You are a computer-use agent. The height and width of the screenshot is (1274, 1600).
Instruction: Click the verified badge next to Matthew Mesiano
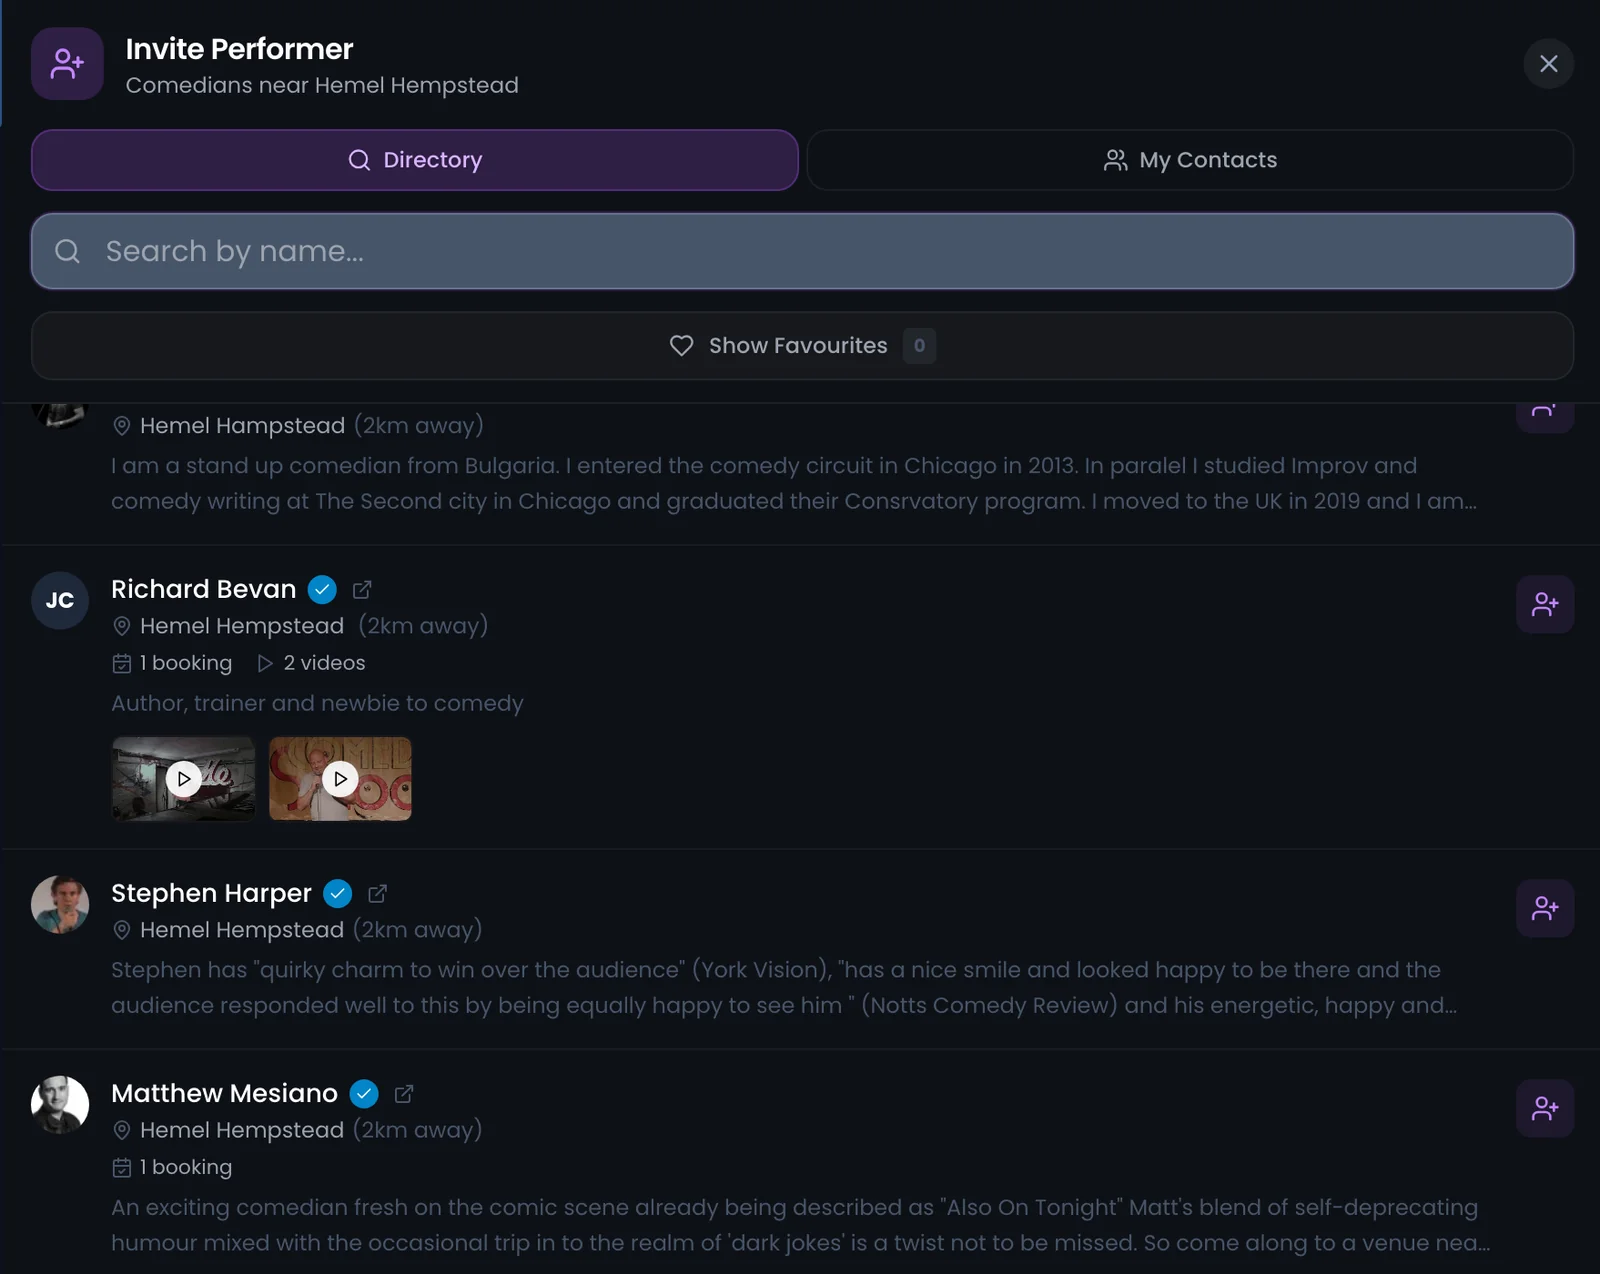(x=364, y=1094)
